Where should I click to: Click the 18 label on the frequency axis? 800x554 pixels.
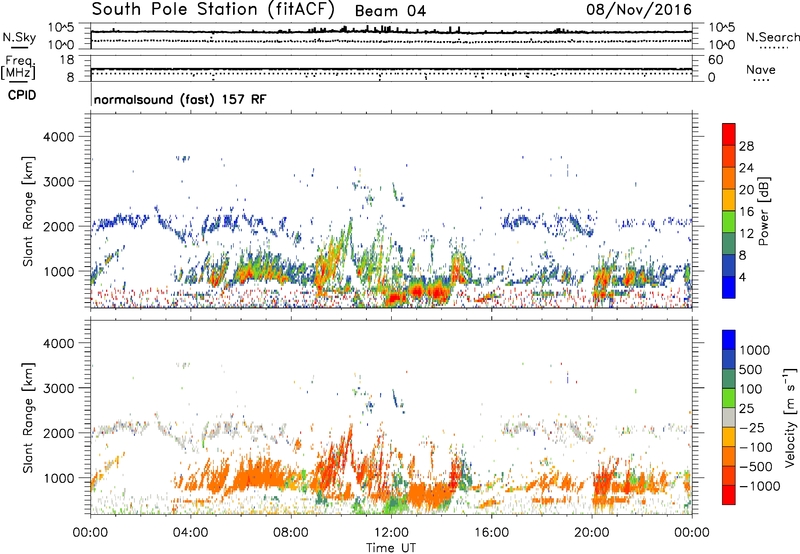[67, 60]
